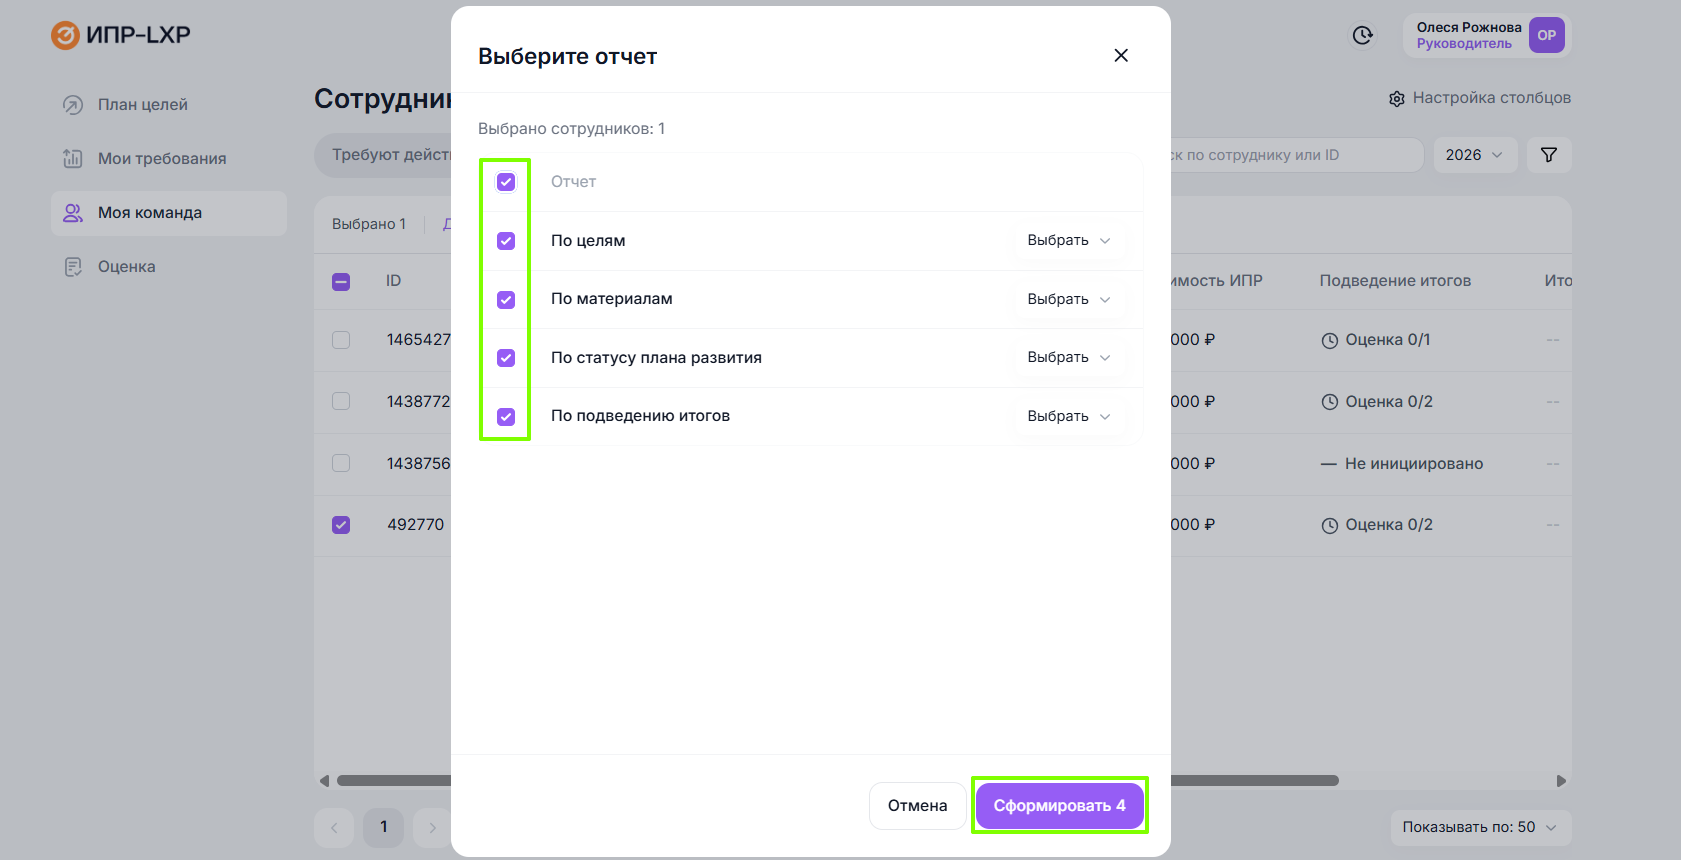
Task: Click the gear icon by Настройка столбцов
Action: coord(1397,99)
